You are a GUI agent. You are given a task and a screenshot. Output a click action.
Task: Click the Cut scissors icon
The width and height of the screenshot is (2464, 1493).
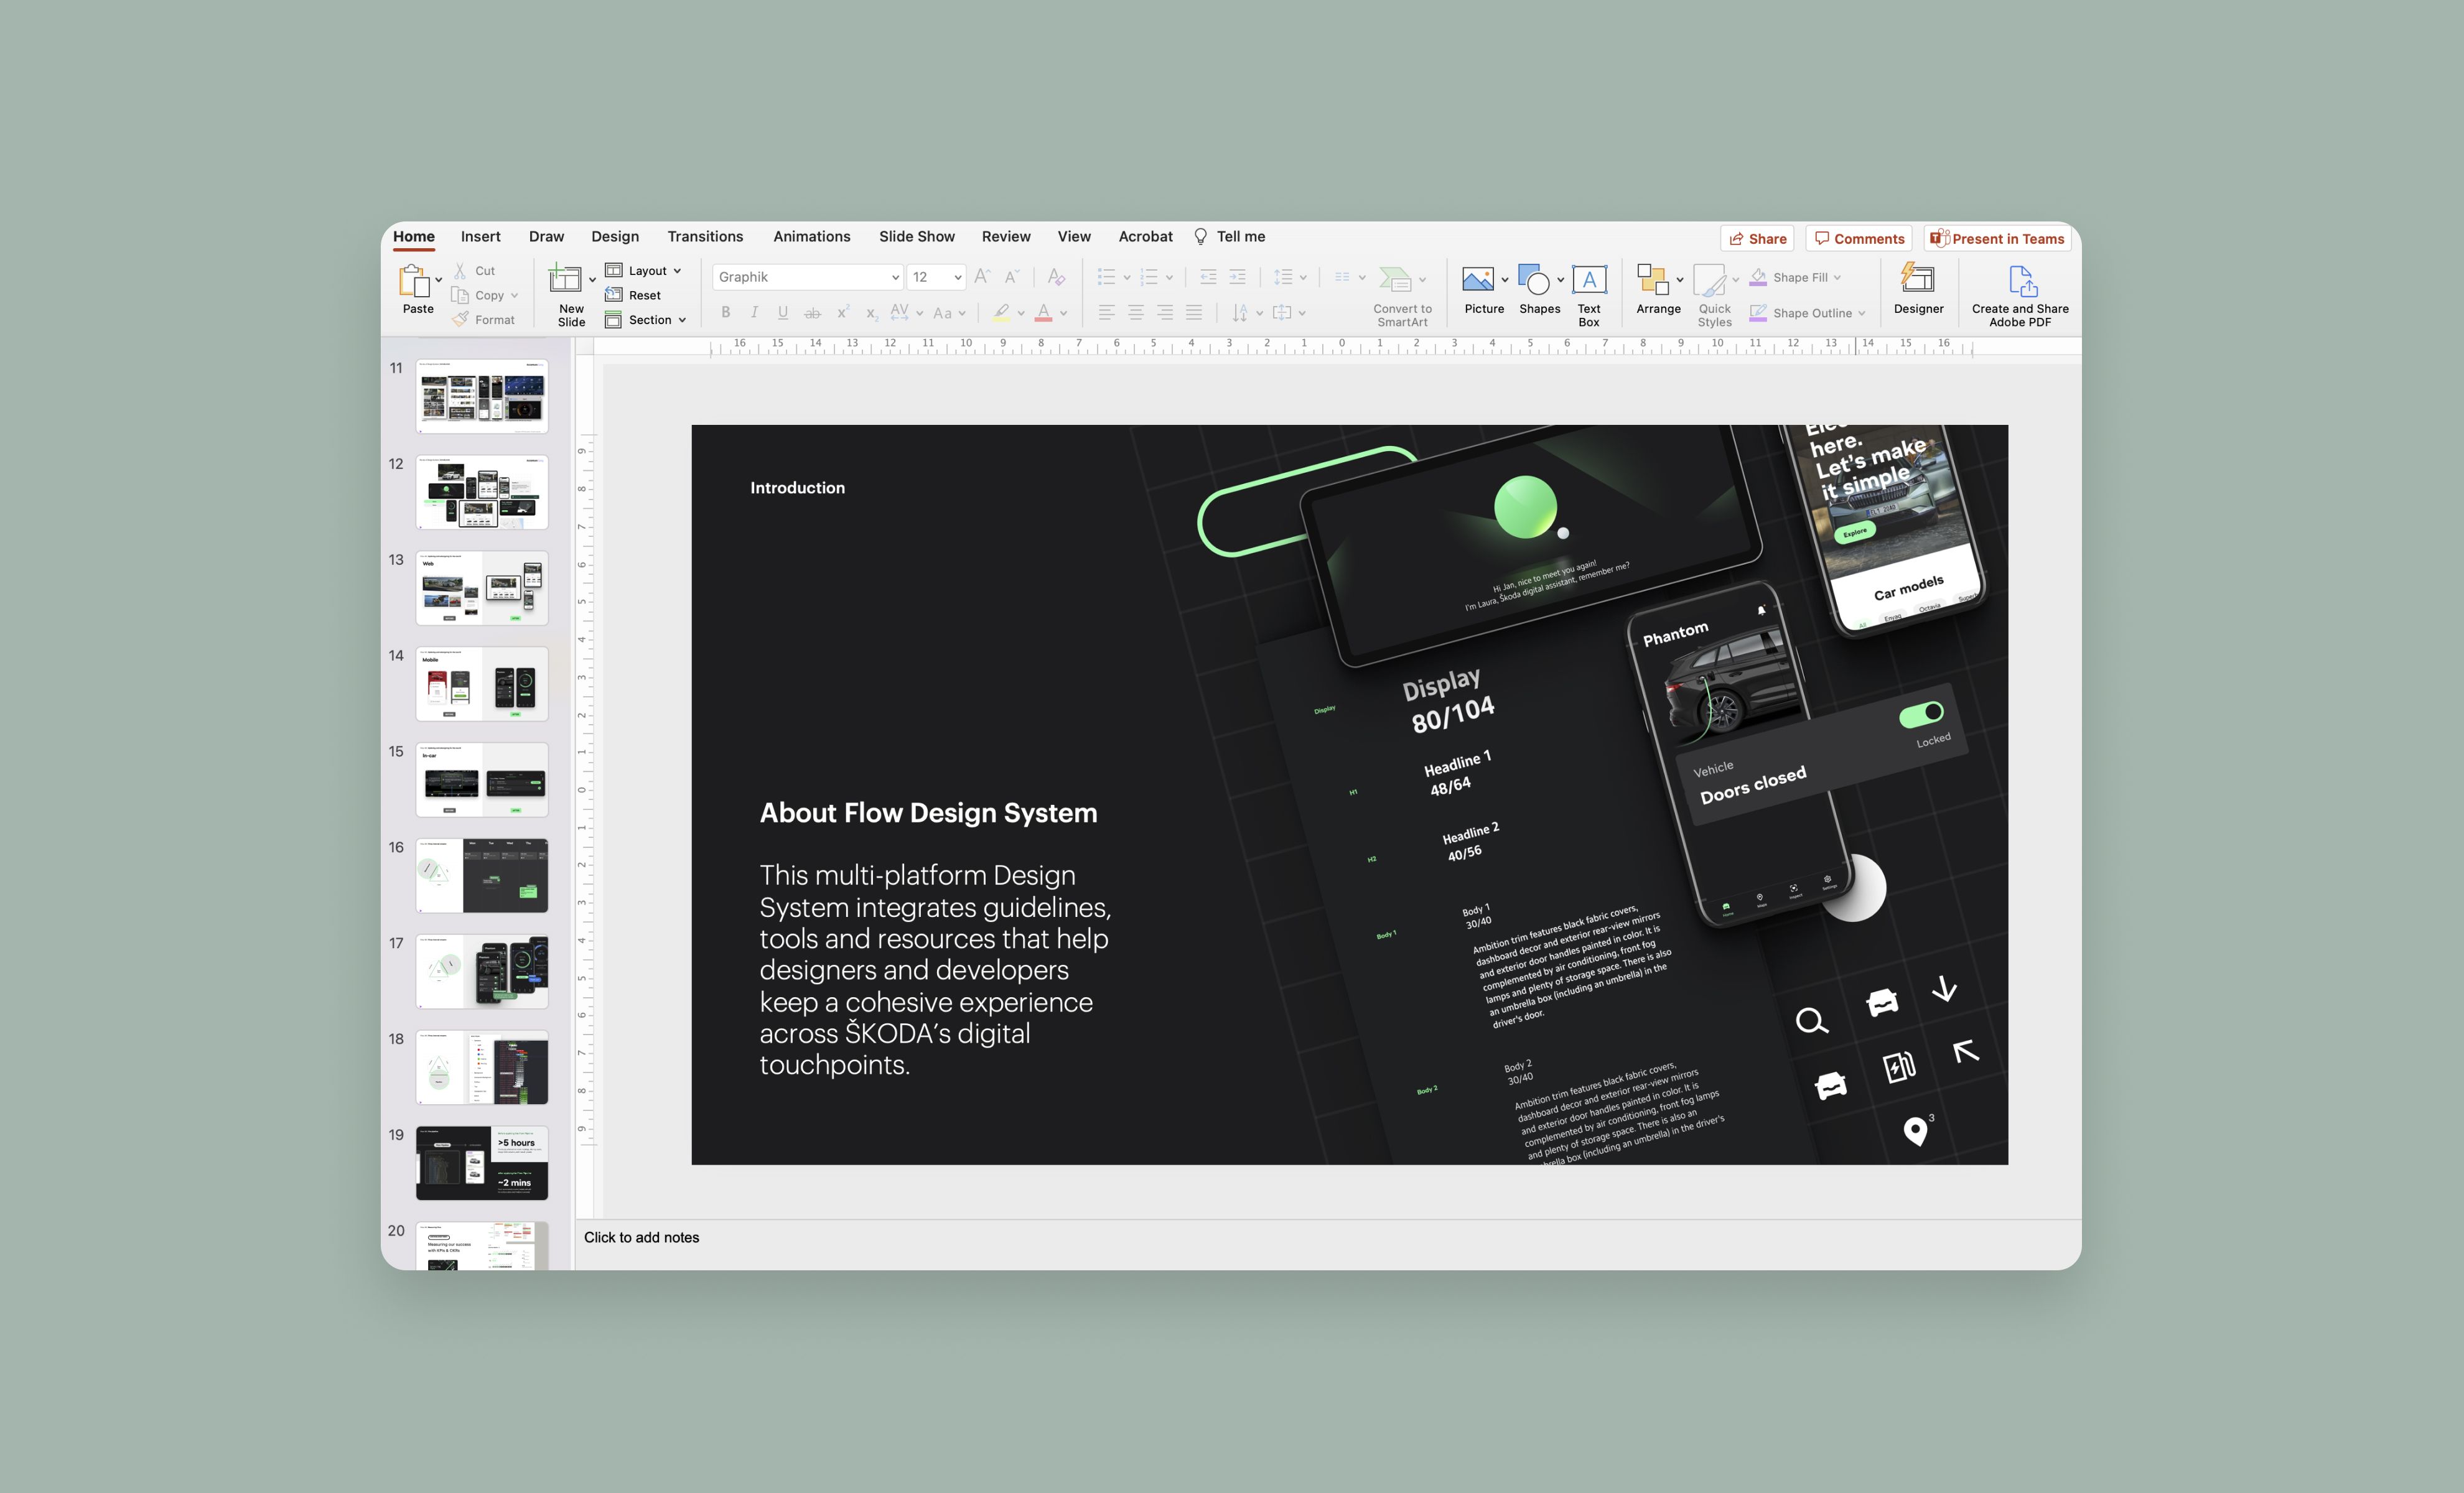[460, 271]
